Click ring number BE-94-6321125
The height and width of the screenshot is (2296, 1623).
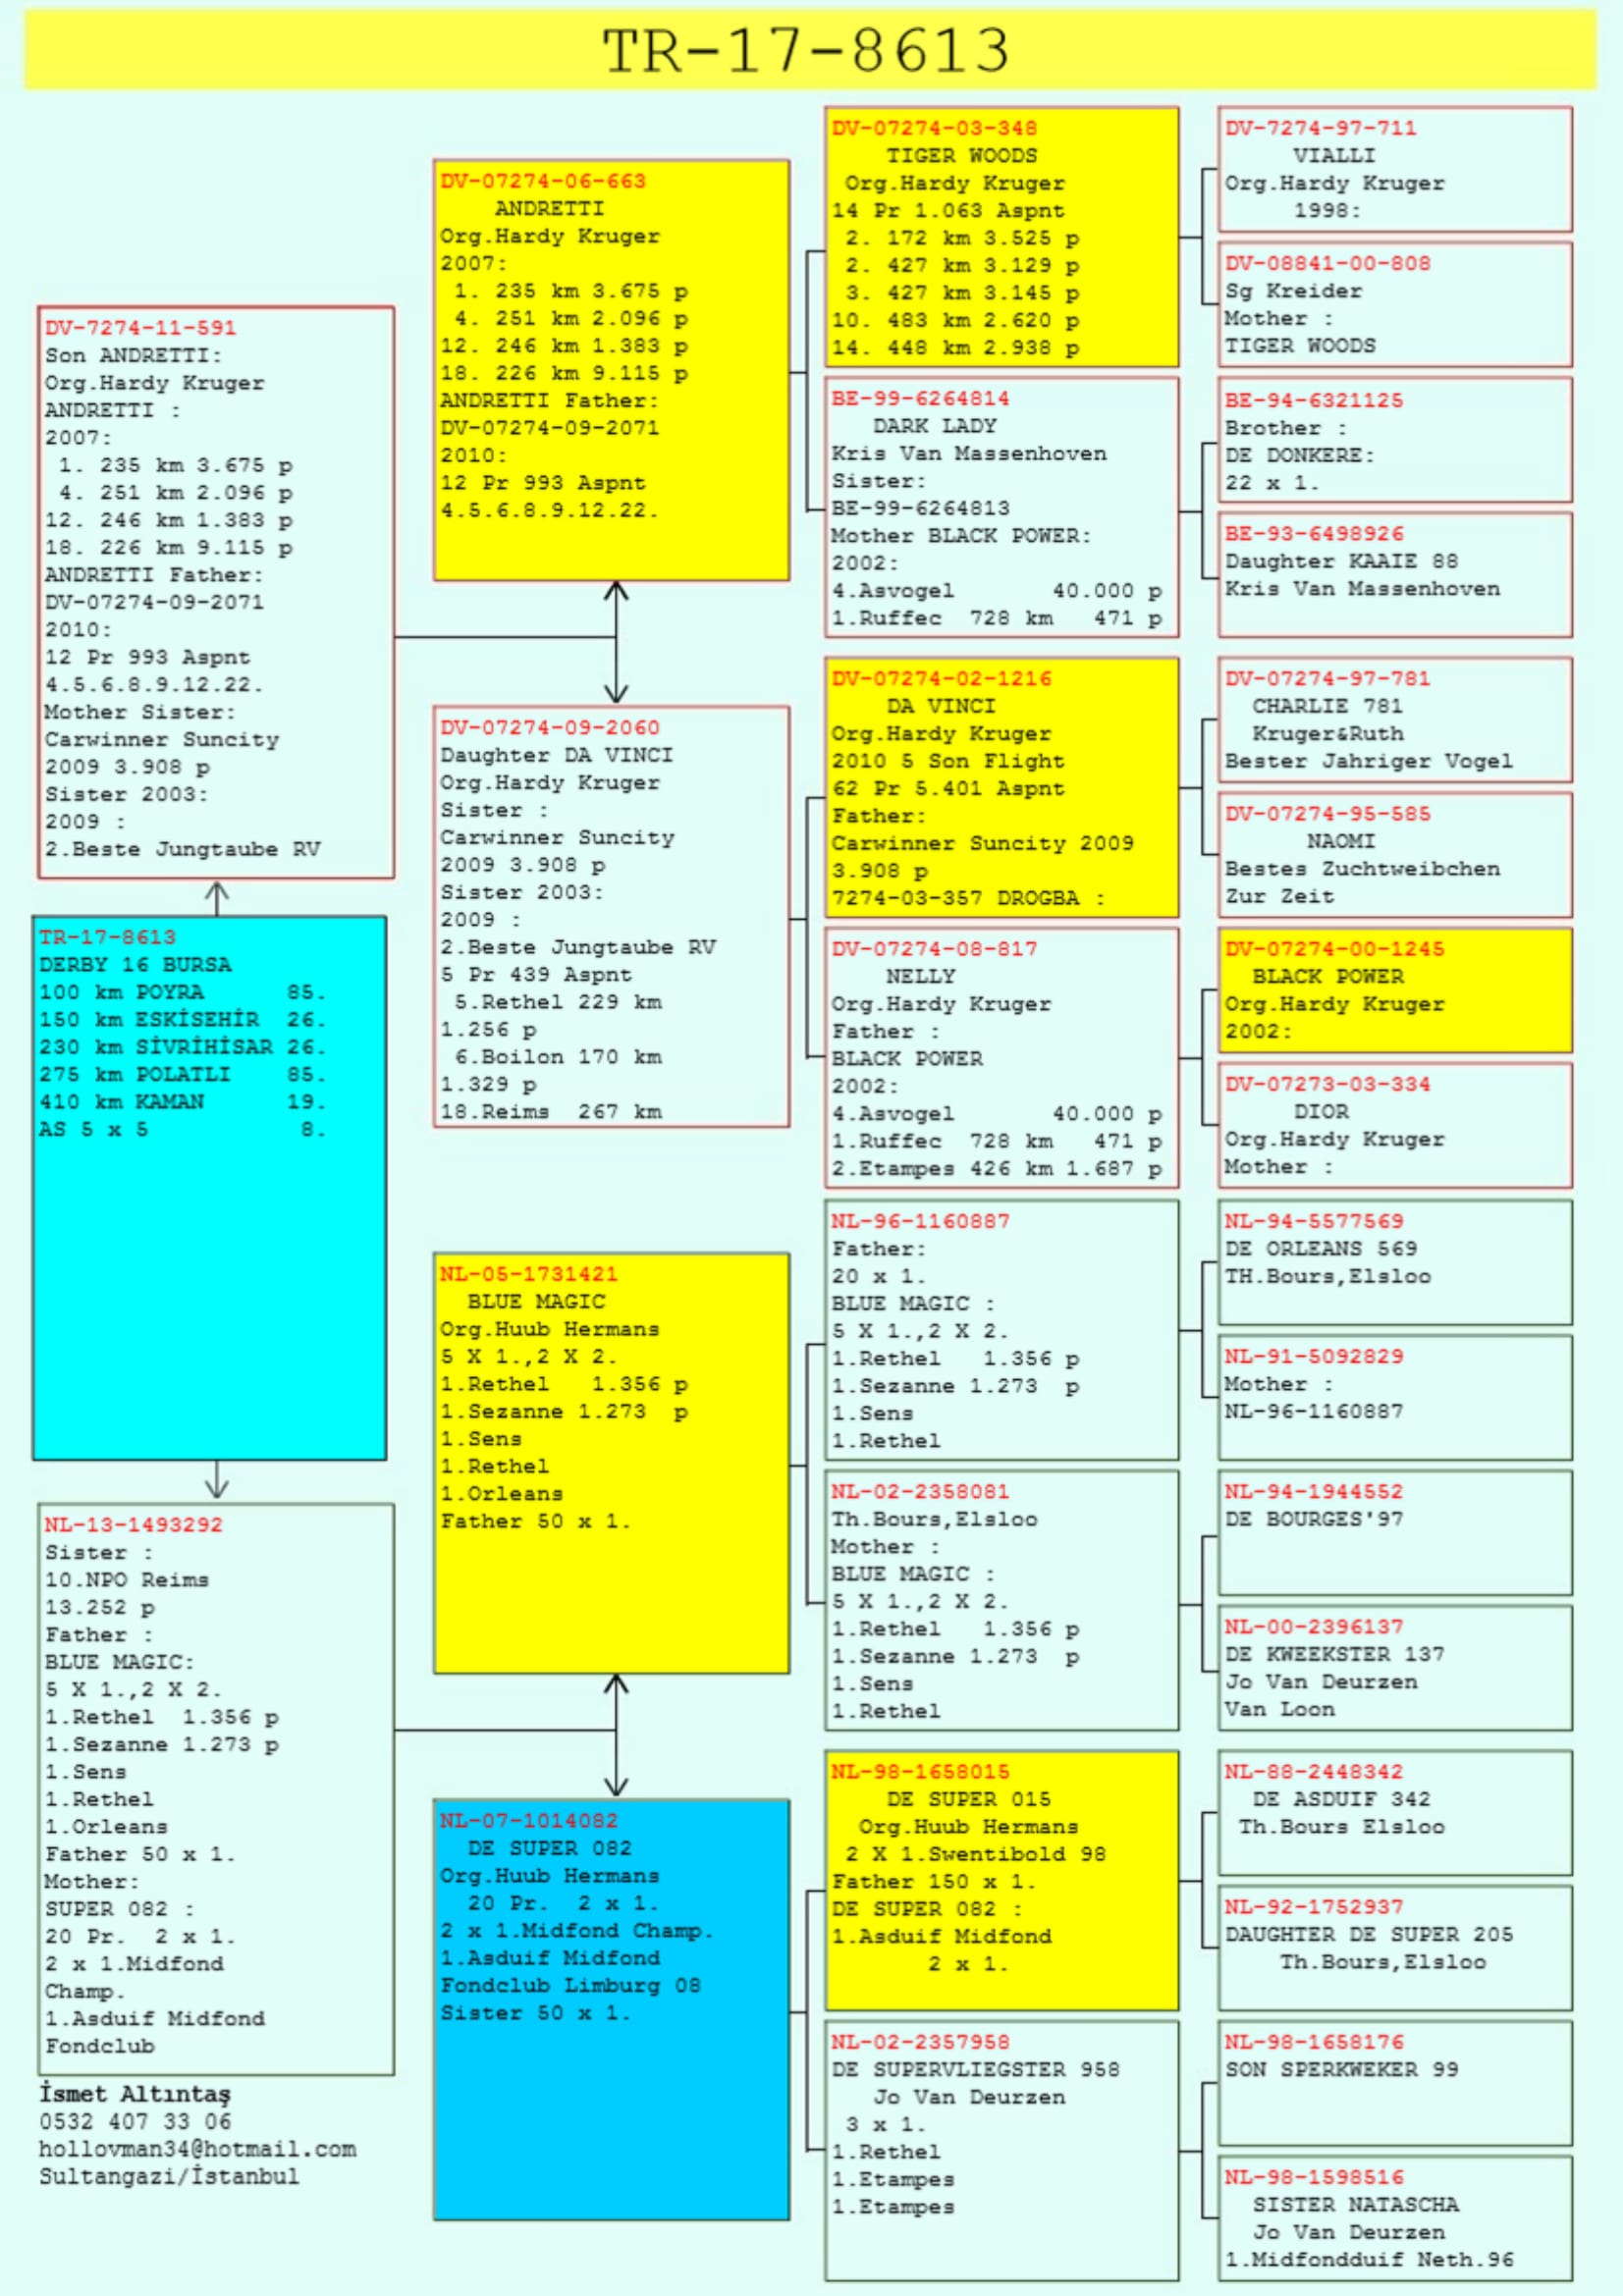point(1314,400)
